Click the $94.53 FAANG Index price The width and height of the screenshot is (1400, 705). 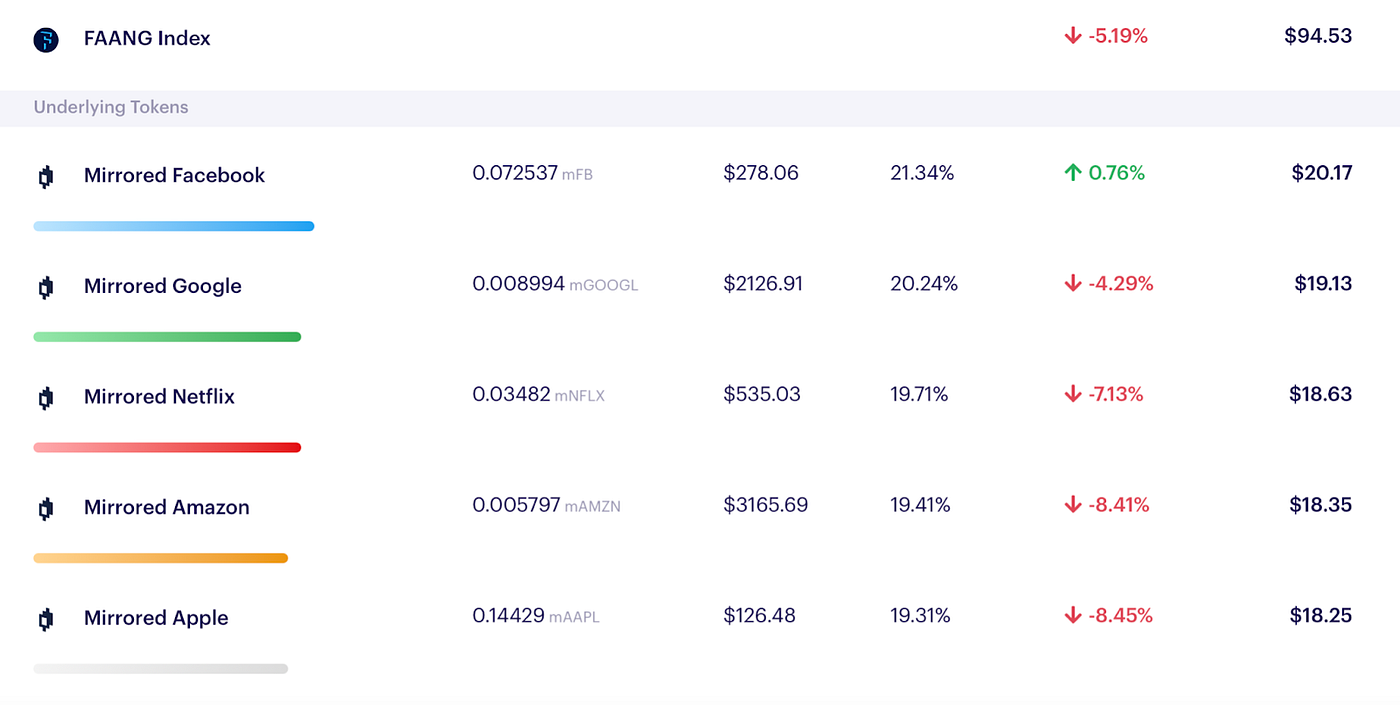tap(1317, 36)
